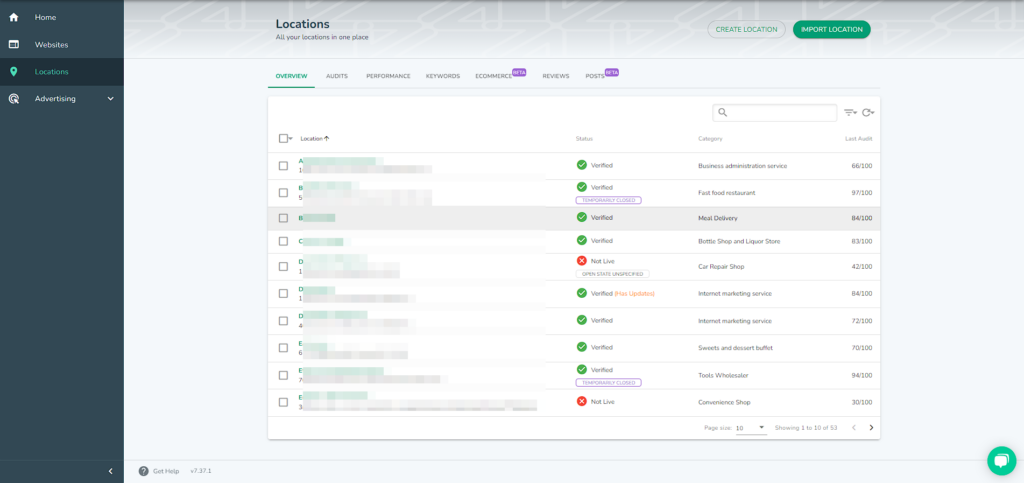1024x483 pixels.
Task: Check the Car Repair Shop row checkbox
Action: tap(283, 266)
